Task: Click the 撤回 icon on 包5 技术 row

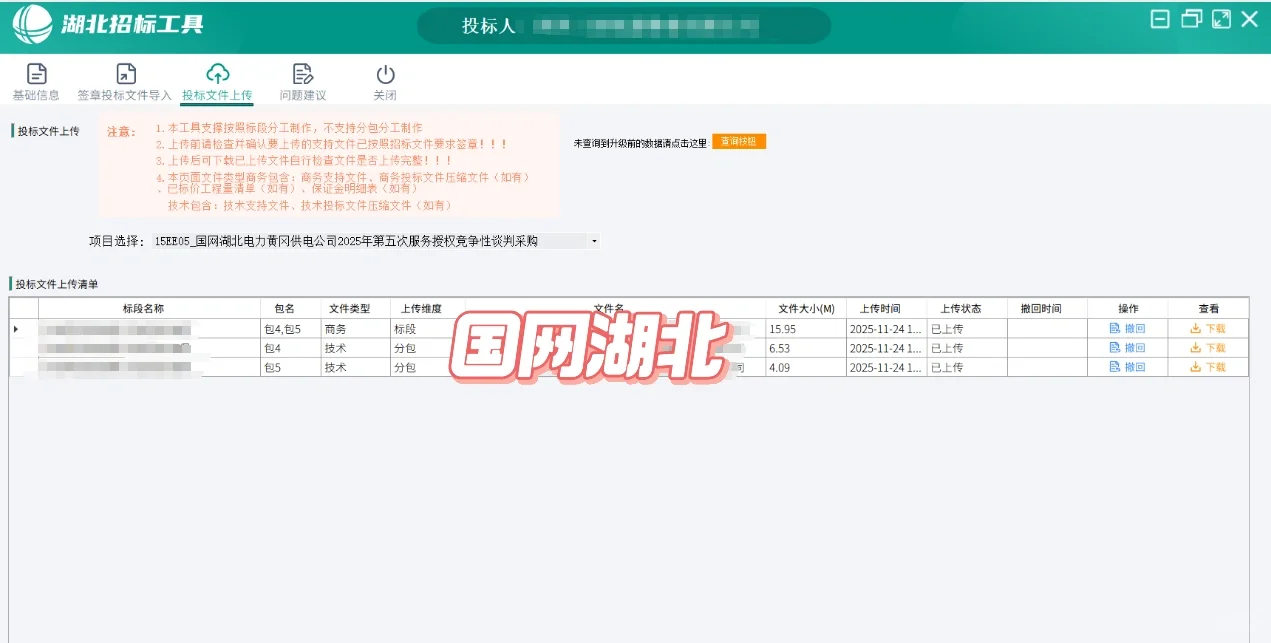Action: point(1113,367)
